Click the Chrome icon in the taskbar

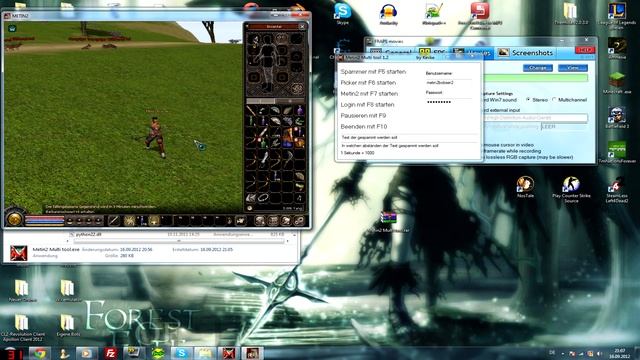click(x=40, y=353)
